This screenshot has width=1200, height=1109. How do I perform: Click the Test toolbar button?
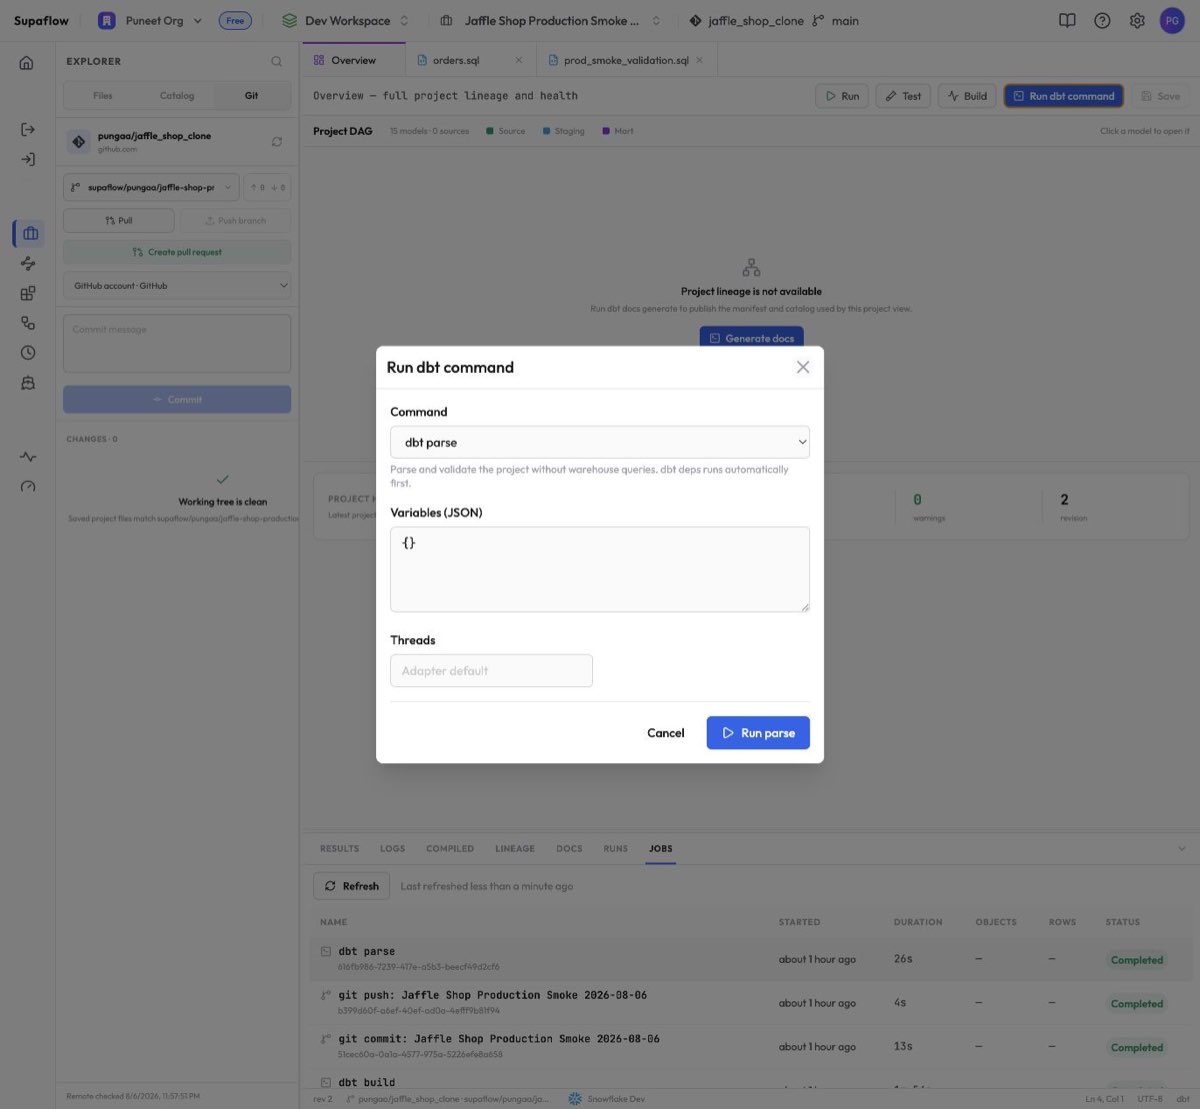coord(903,96)
